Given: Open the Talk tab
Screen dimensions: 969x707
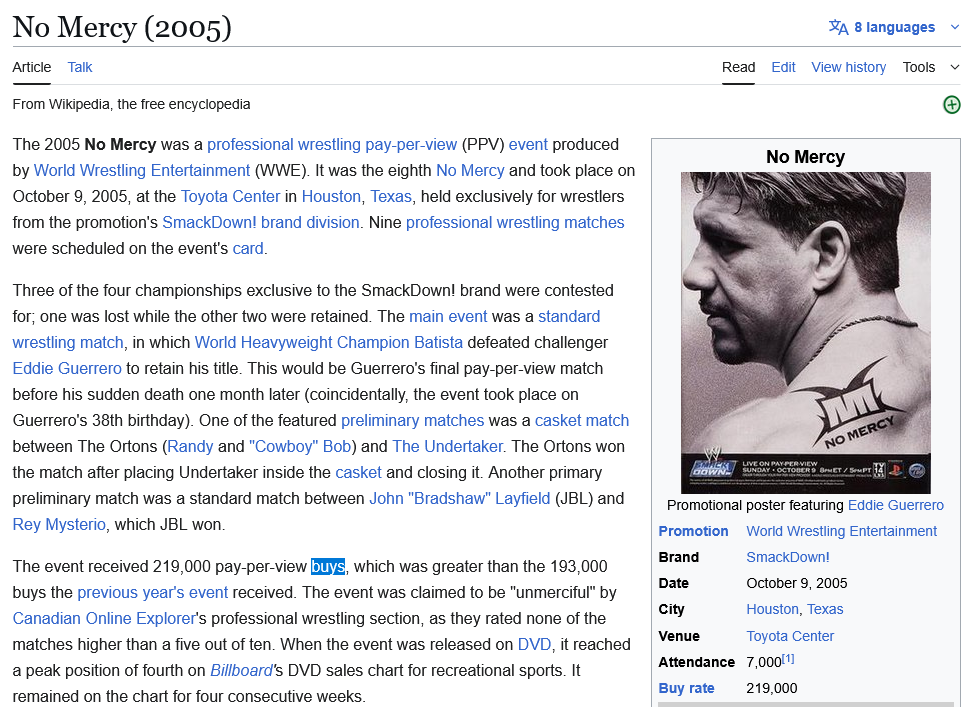Looking at the screenshot, I should pos(80,67).
